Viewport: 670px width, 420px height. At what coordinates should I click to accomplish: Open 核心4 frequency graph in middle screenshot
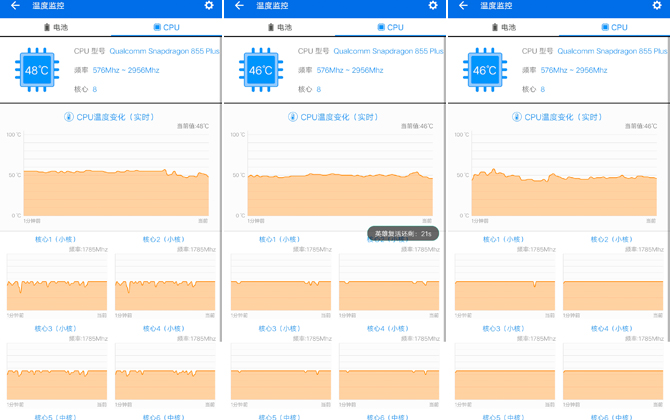pyautogui.click(x=389, y=371)
